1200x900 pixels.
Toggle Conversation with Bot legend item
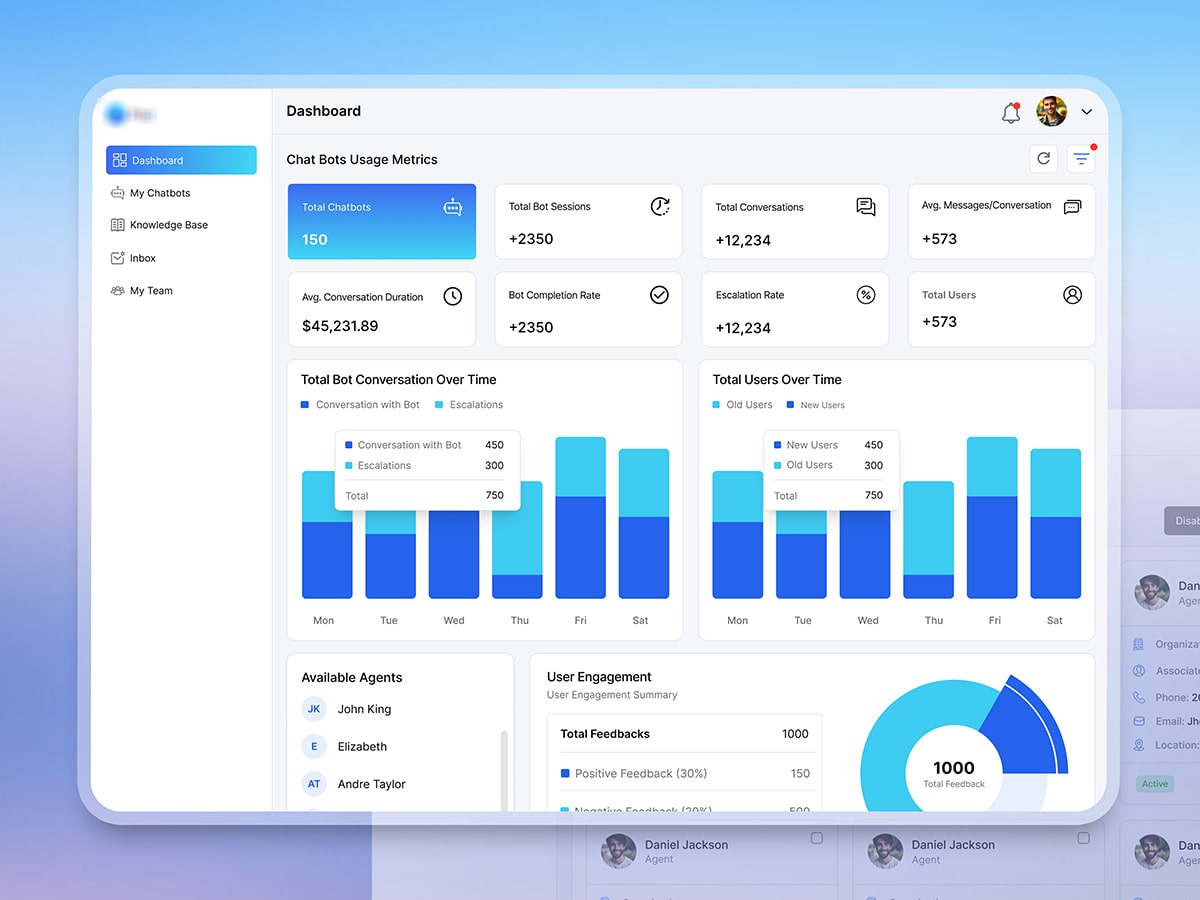(361, 405)
